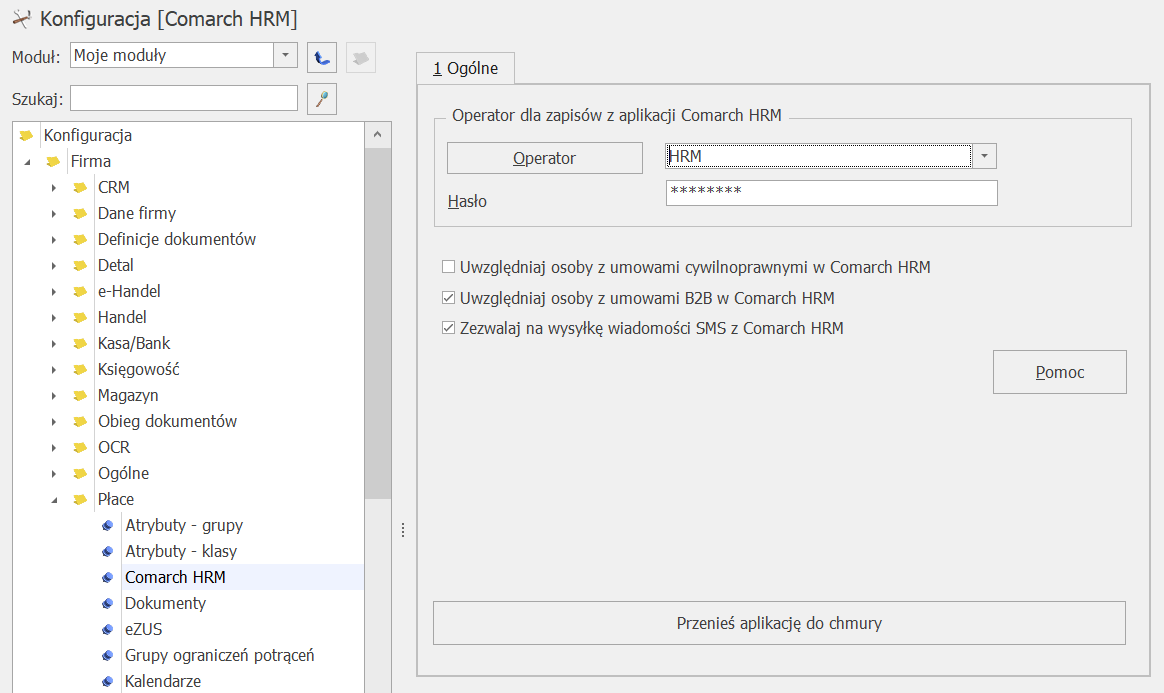Collapse the Firma tree node
This screenshot has width=1164, height=693.
[27, 162]
